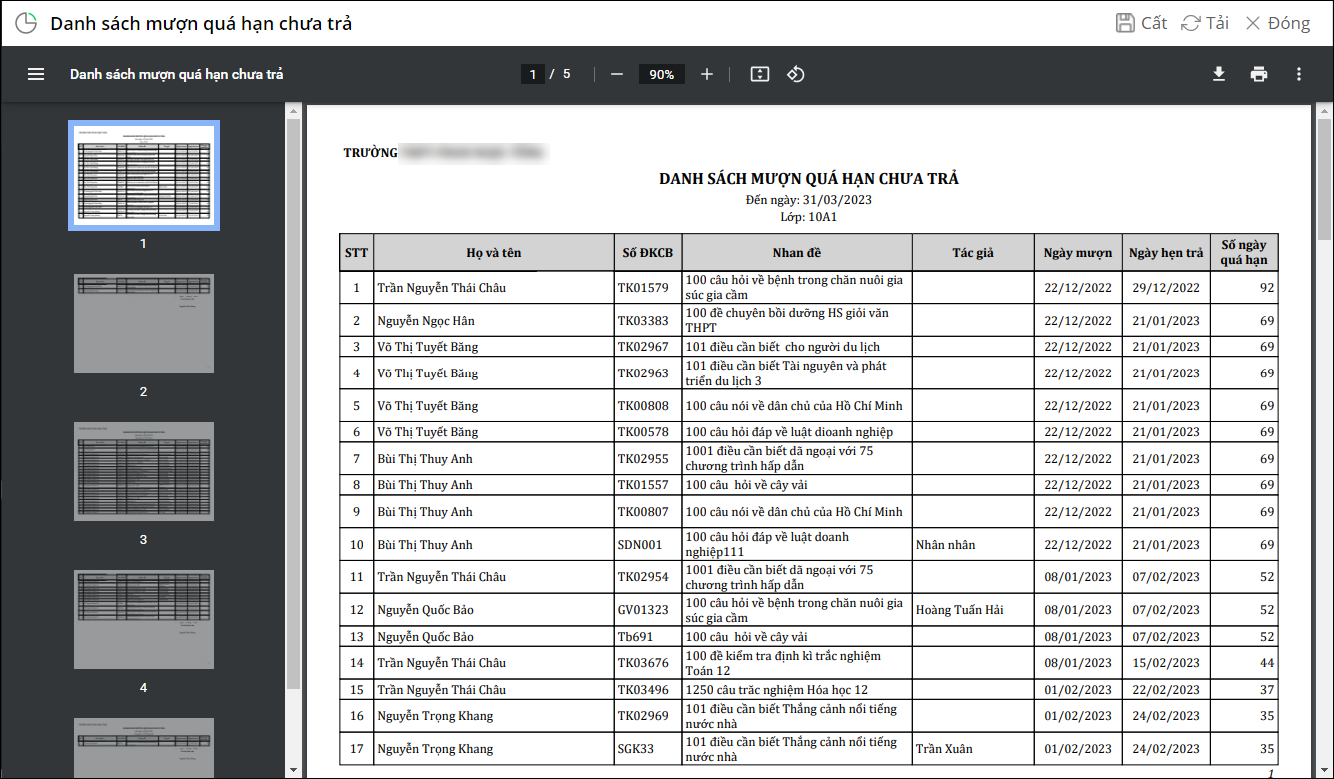
Task: Click the 'Đến ngày: 31/03/2023' date line
Action: (809, 200)
